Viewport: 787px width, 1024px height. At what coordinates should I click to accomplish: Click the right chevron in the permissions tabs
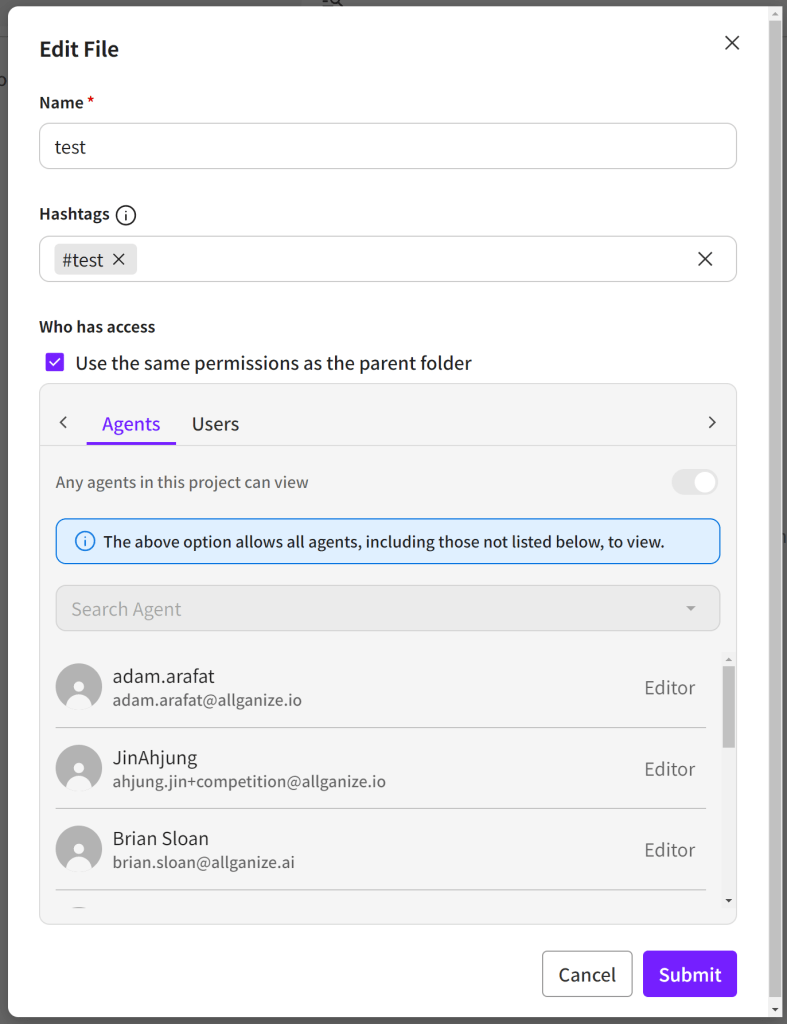pos(712,422)
